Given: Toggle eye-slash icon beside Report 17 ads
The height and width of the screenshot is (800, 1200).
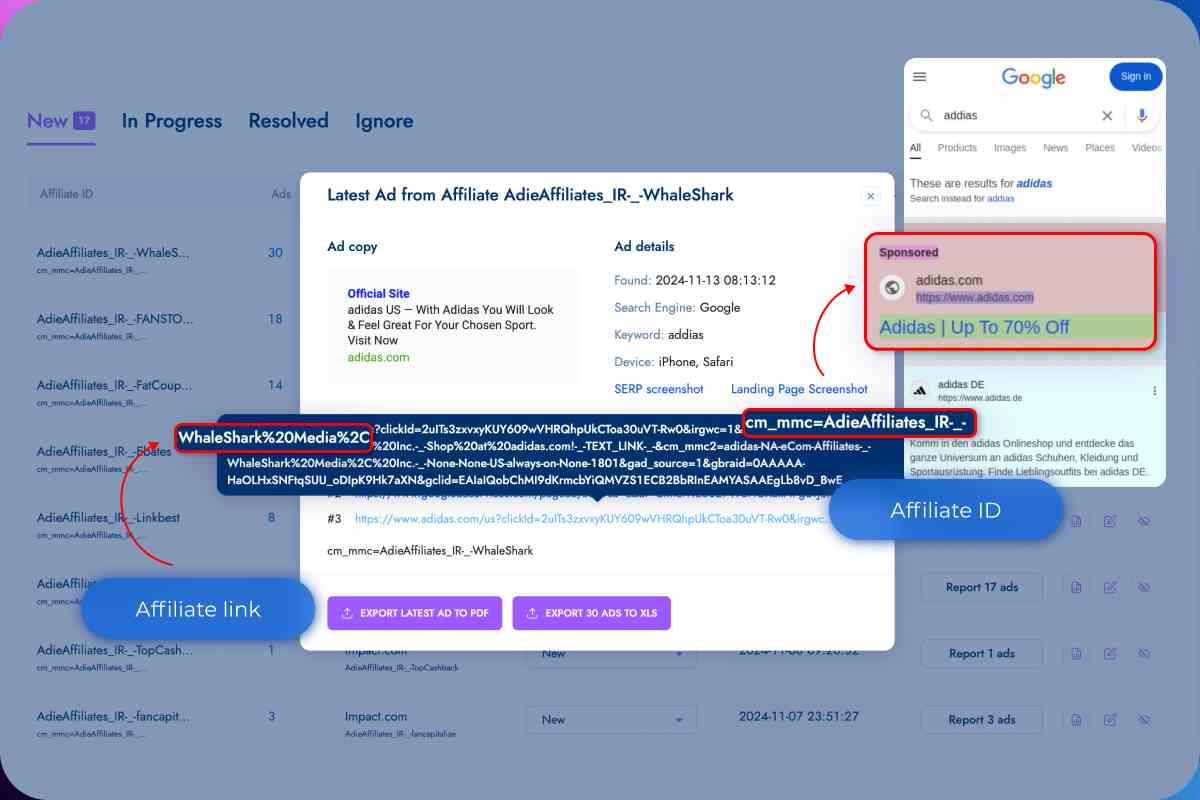Looking at the screenshot, I should click(x=1144, y=587).
